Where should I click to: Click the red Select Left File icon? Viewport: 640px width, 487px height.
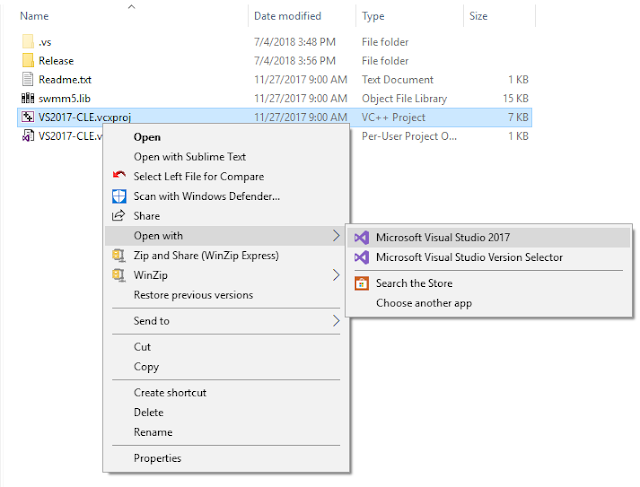click(120, 177)
